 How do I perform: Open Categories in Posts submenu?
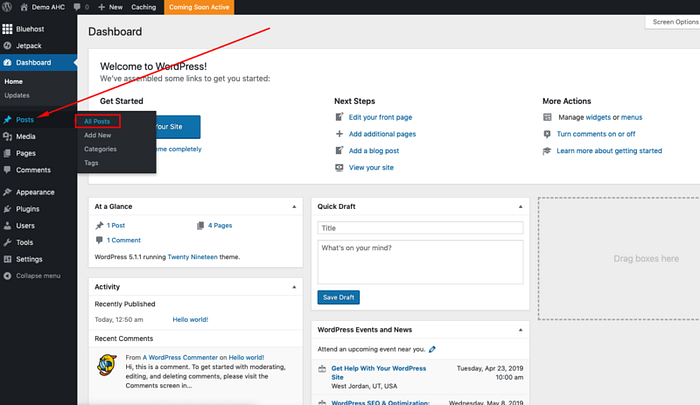pyautogui.click(x=100, y=149)
